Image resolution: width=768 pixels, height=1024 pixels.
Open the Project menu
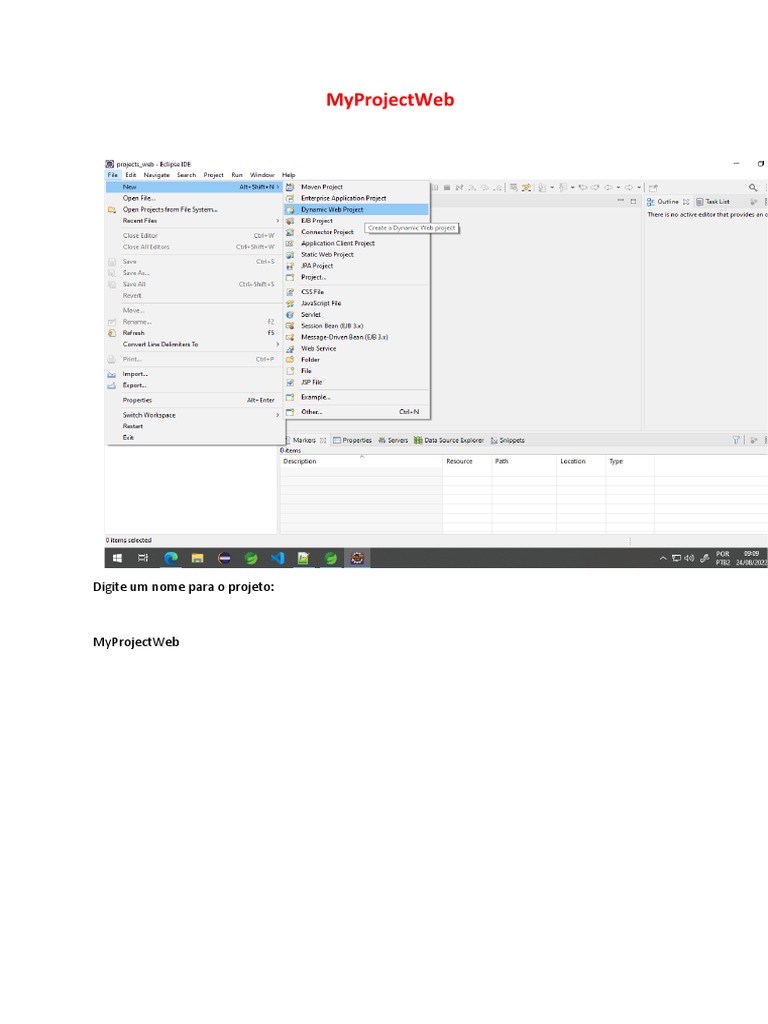[x=214, y=175]
